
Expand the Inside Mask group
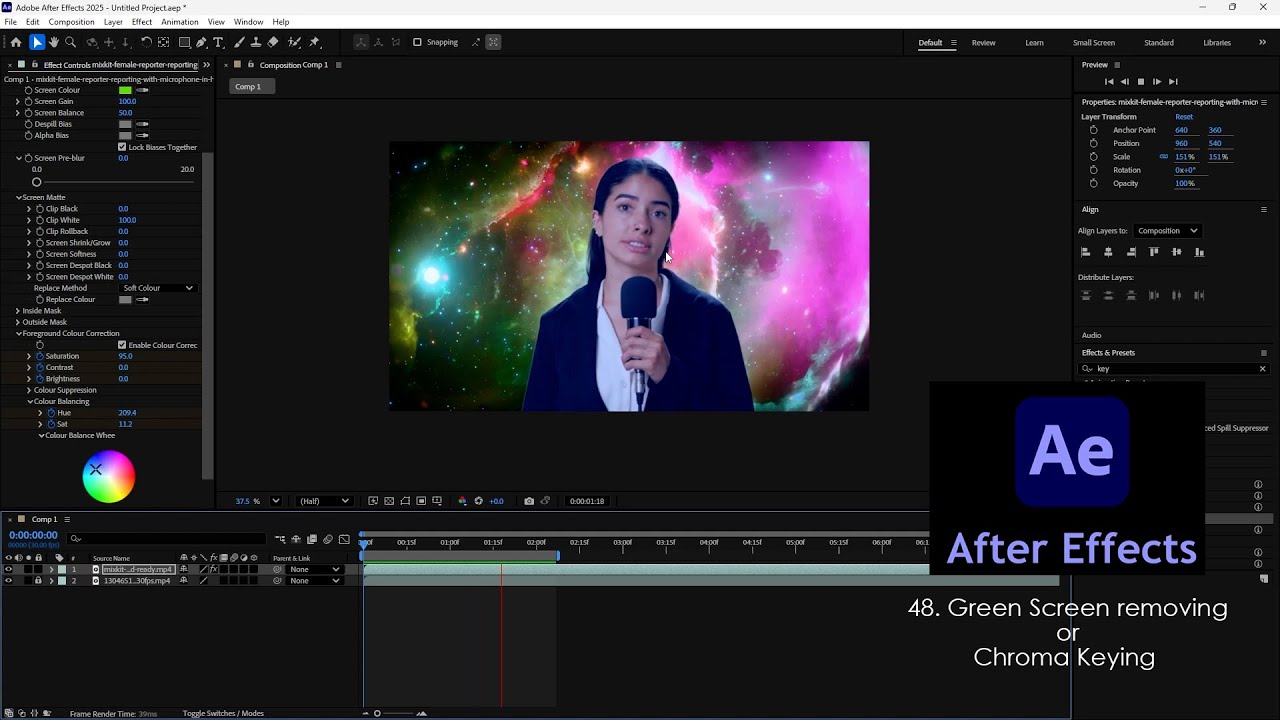coord(18,311)
